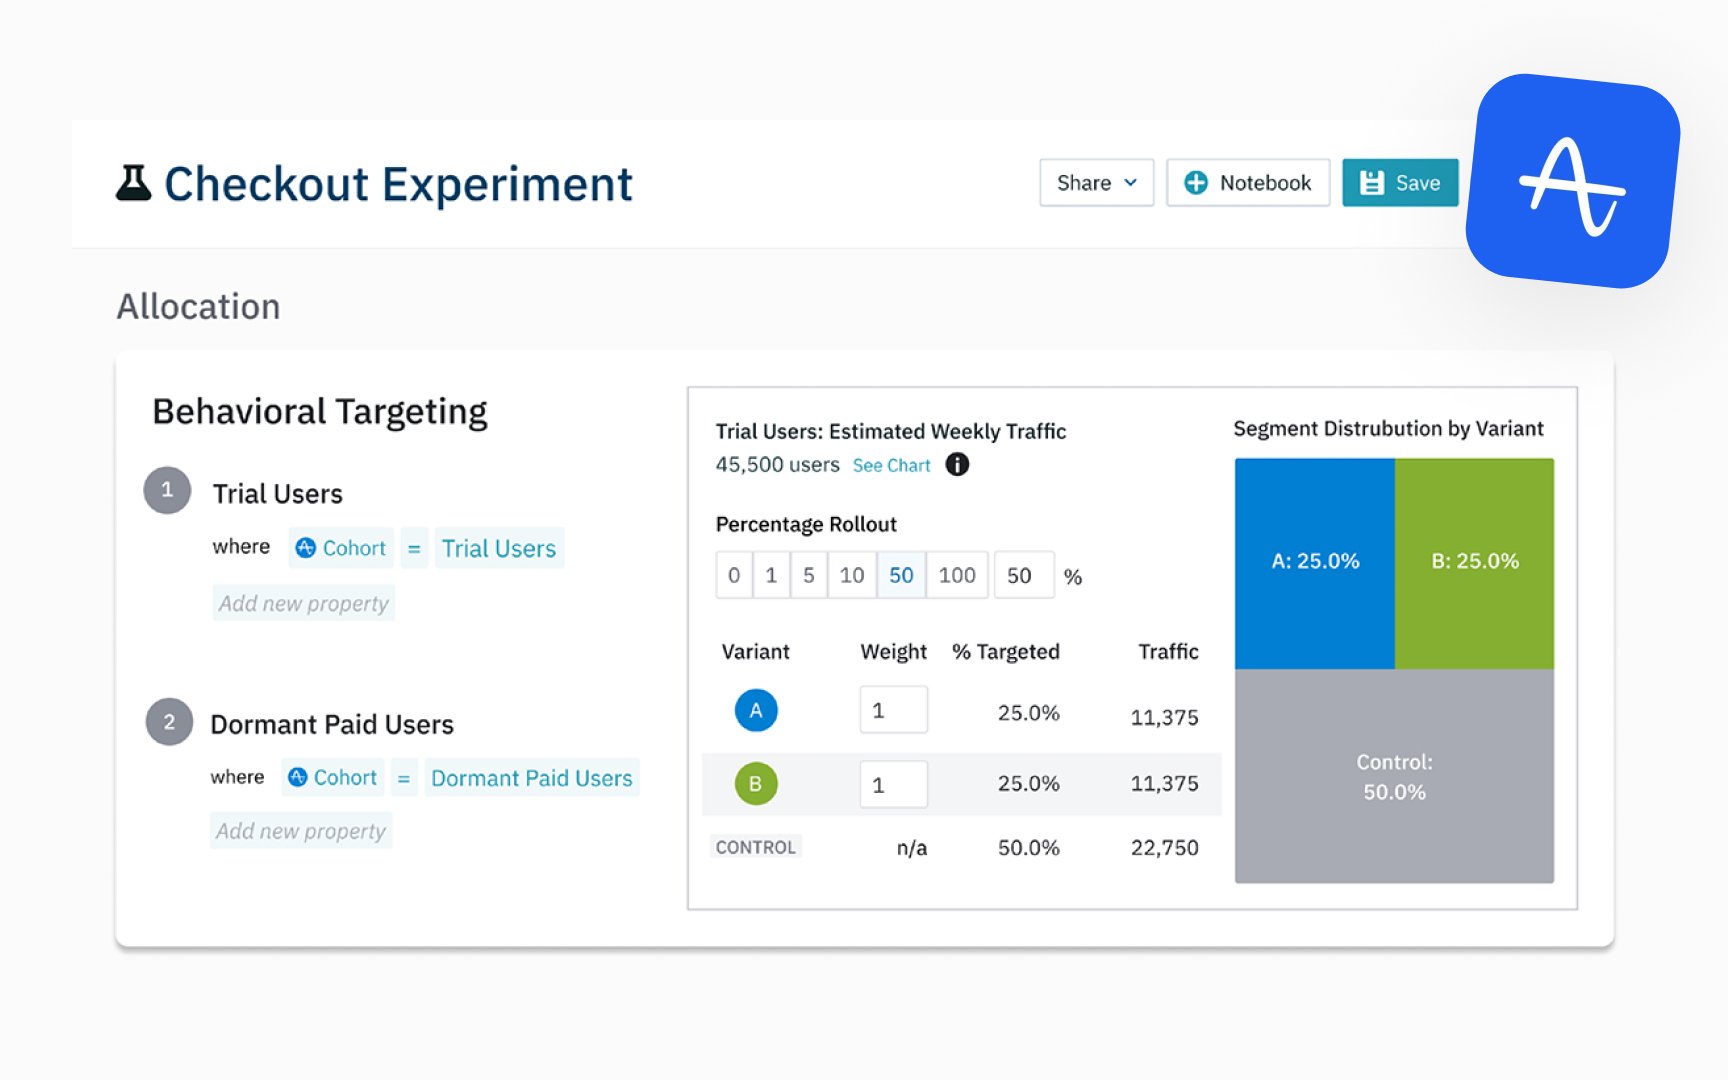Open the See Chart link
This screenshot has height=1080, width=1728.
pos(891,465)
